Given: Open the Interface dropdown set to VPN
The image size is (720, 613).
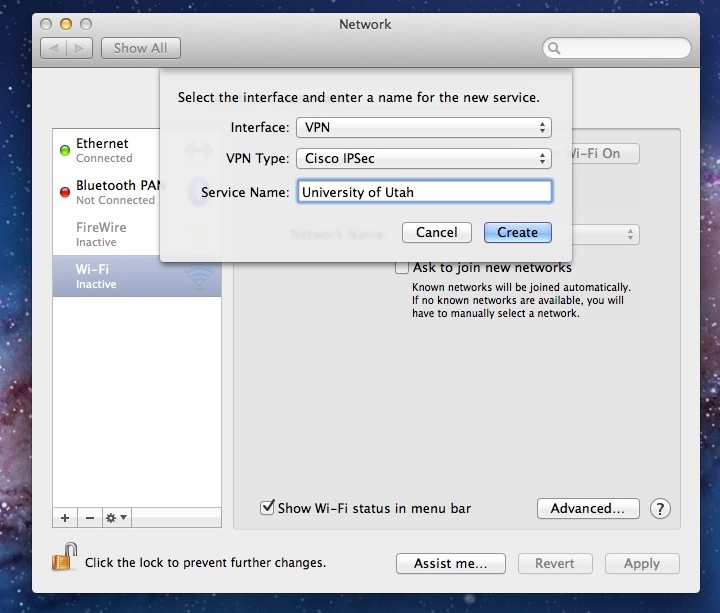Looking at the screenshot, I should point(424,127).
